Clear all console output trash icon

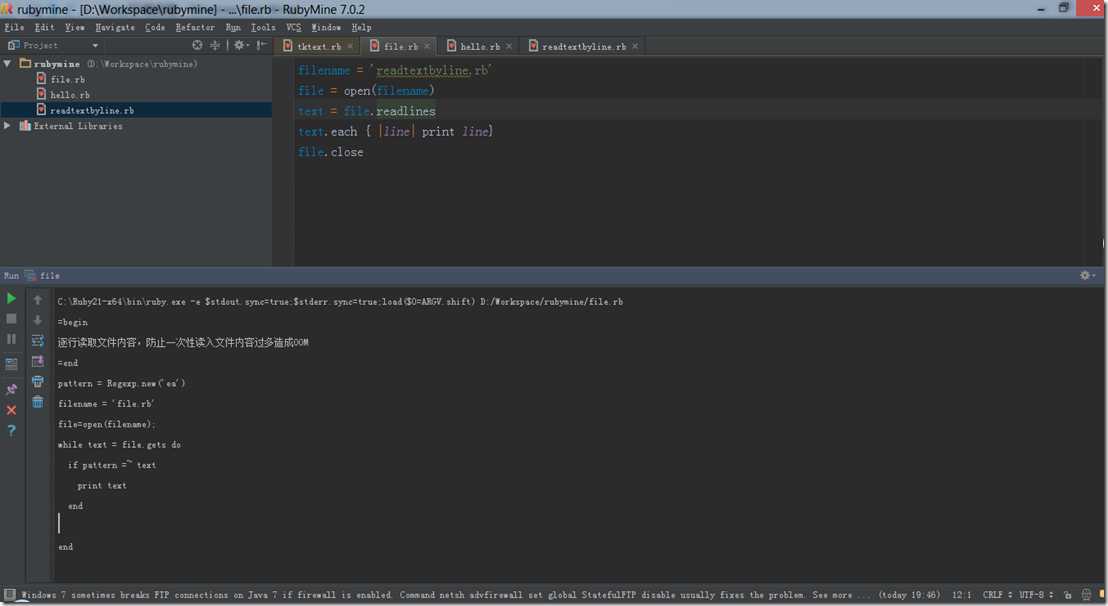click(37, 402)
